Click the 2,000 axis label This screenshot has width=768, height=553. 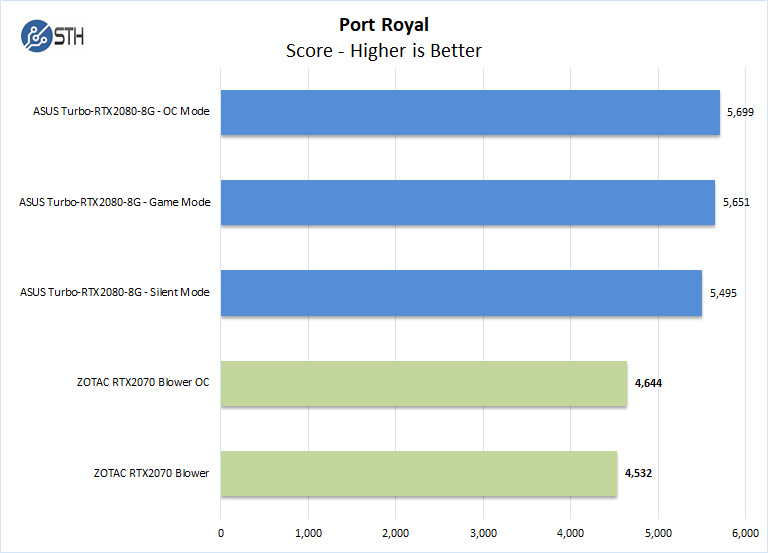[396, 533]
